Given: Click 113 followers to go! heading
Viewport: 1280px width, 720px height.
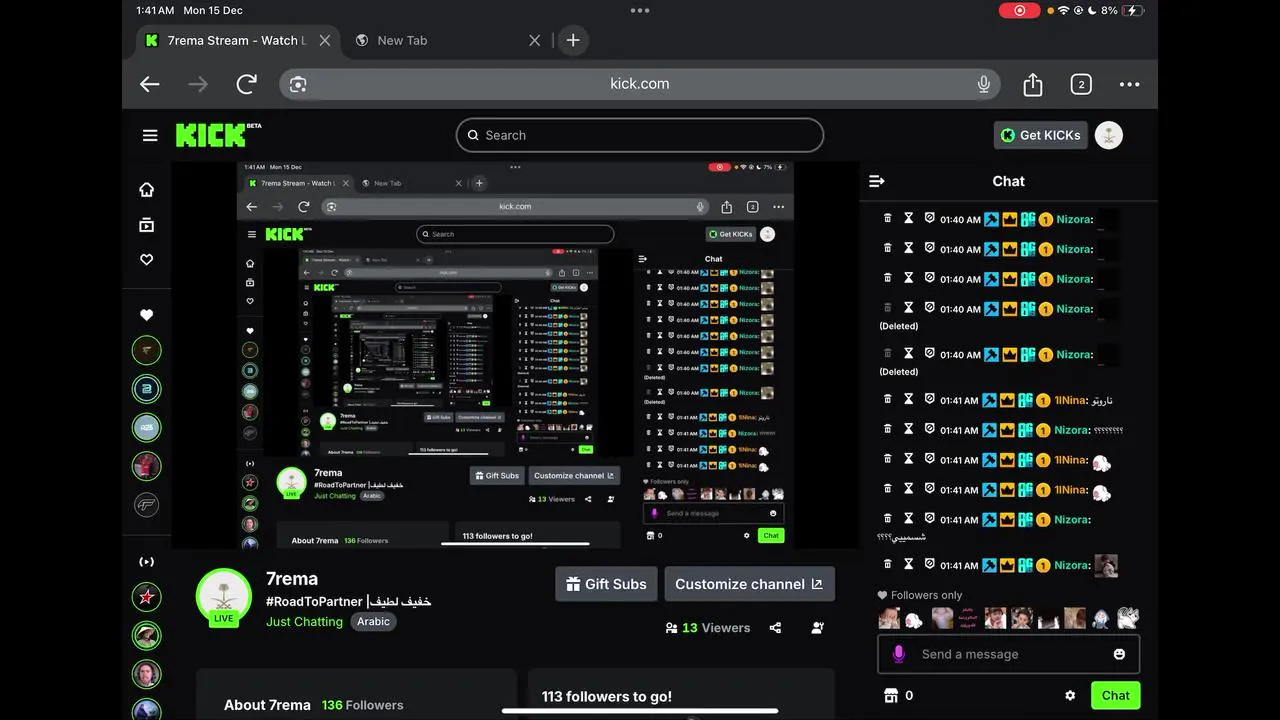Looking at the screenshot, I should click(607, 696).
